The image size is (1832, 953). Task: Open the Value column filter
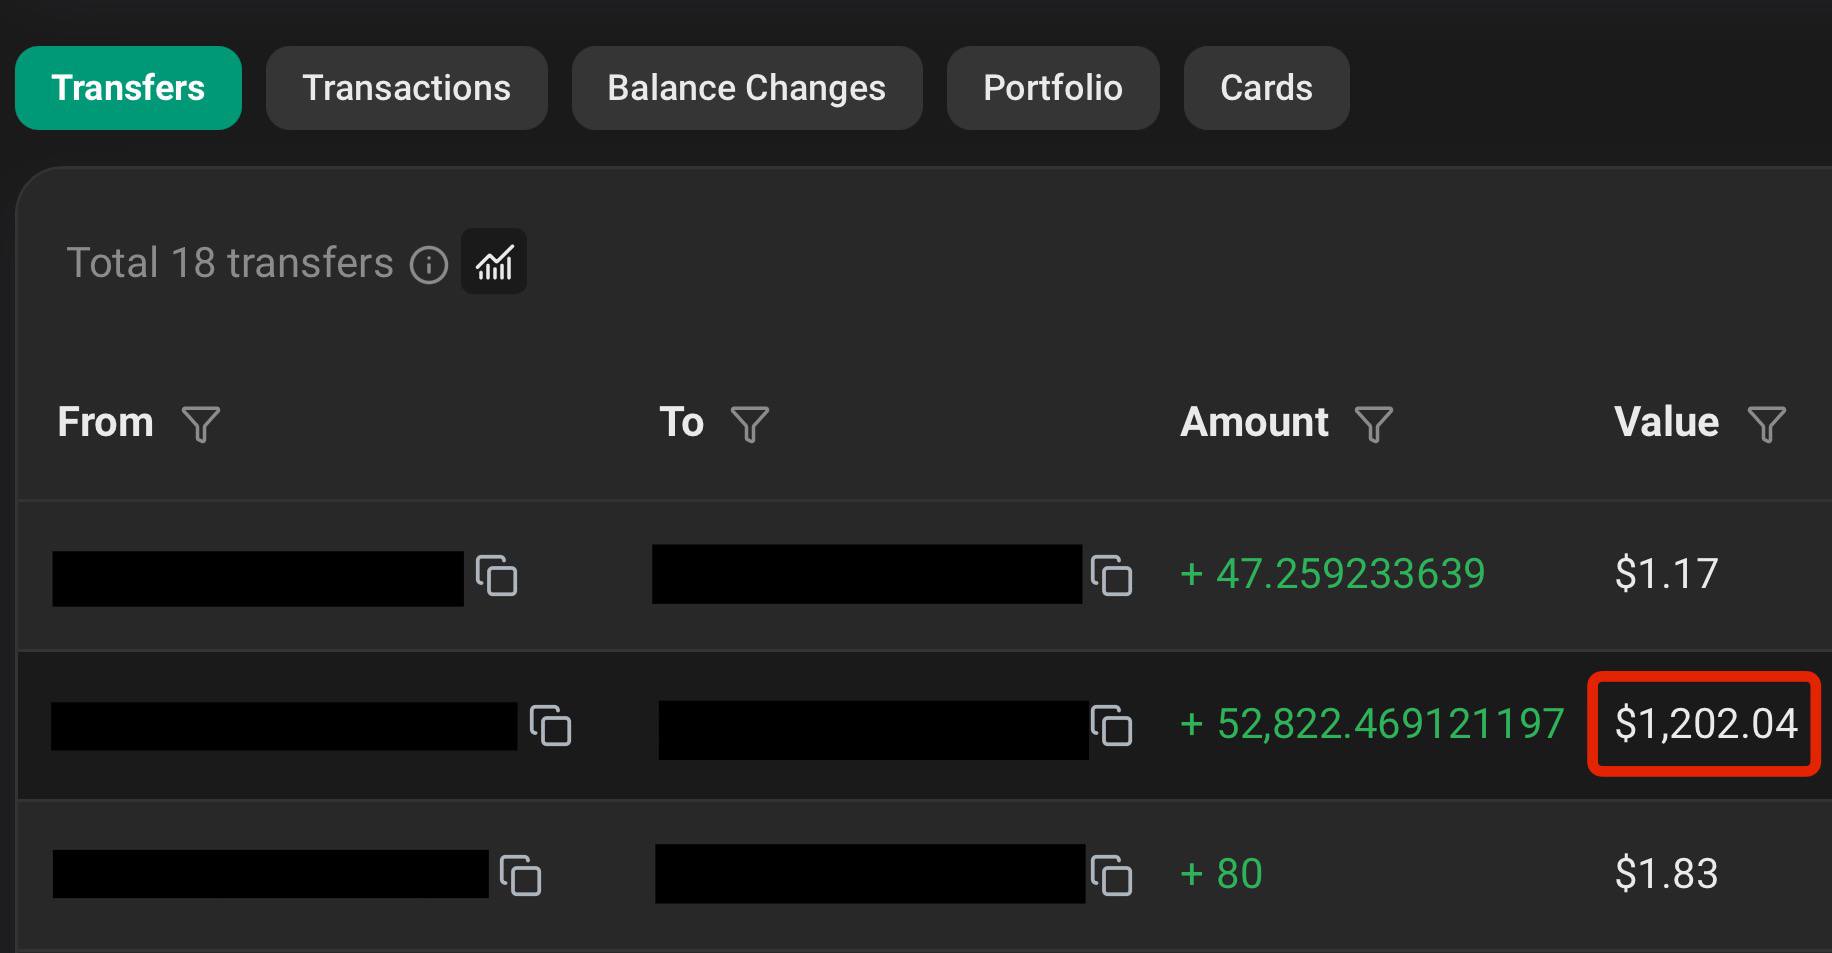[1766, 424]
